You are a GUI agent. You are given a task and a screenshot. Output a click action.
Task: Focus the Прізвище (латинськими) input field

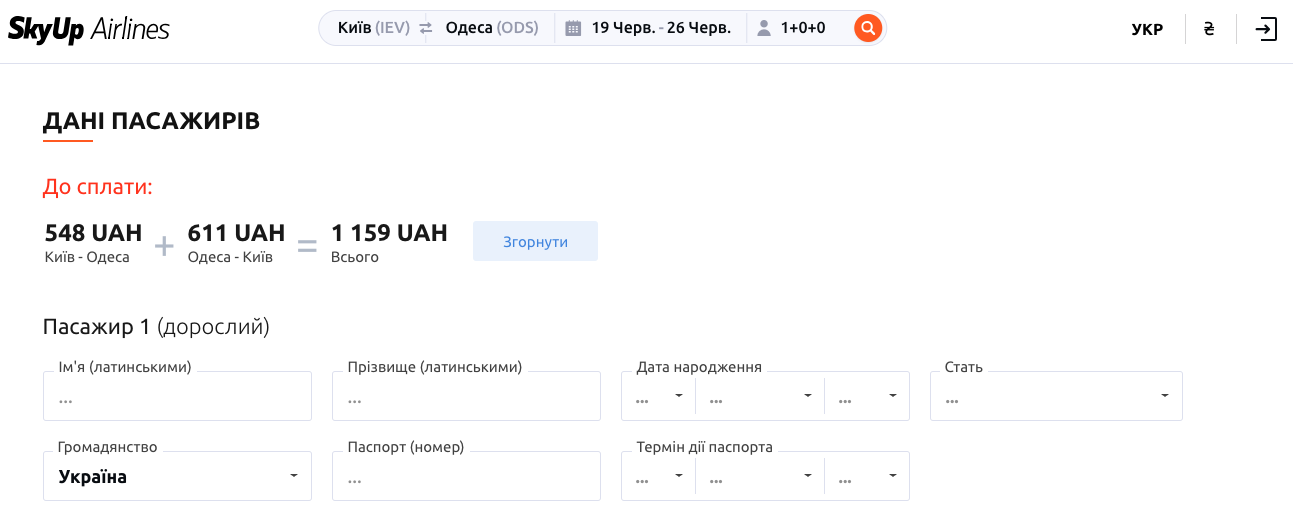pyautogui.click(x=466, y=398)
